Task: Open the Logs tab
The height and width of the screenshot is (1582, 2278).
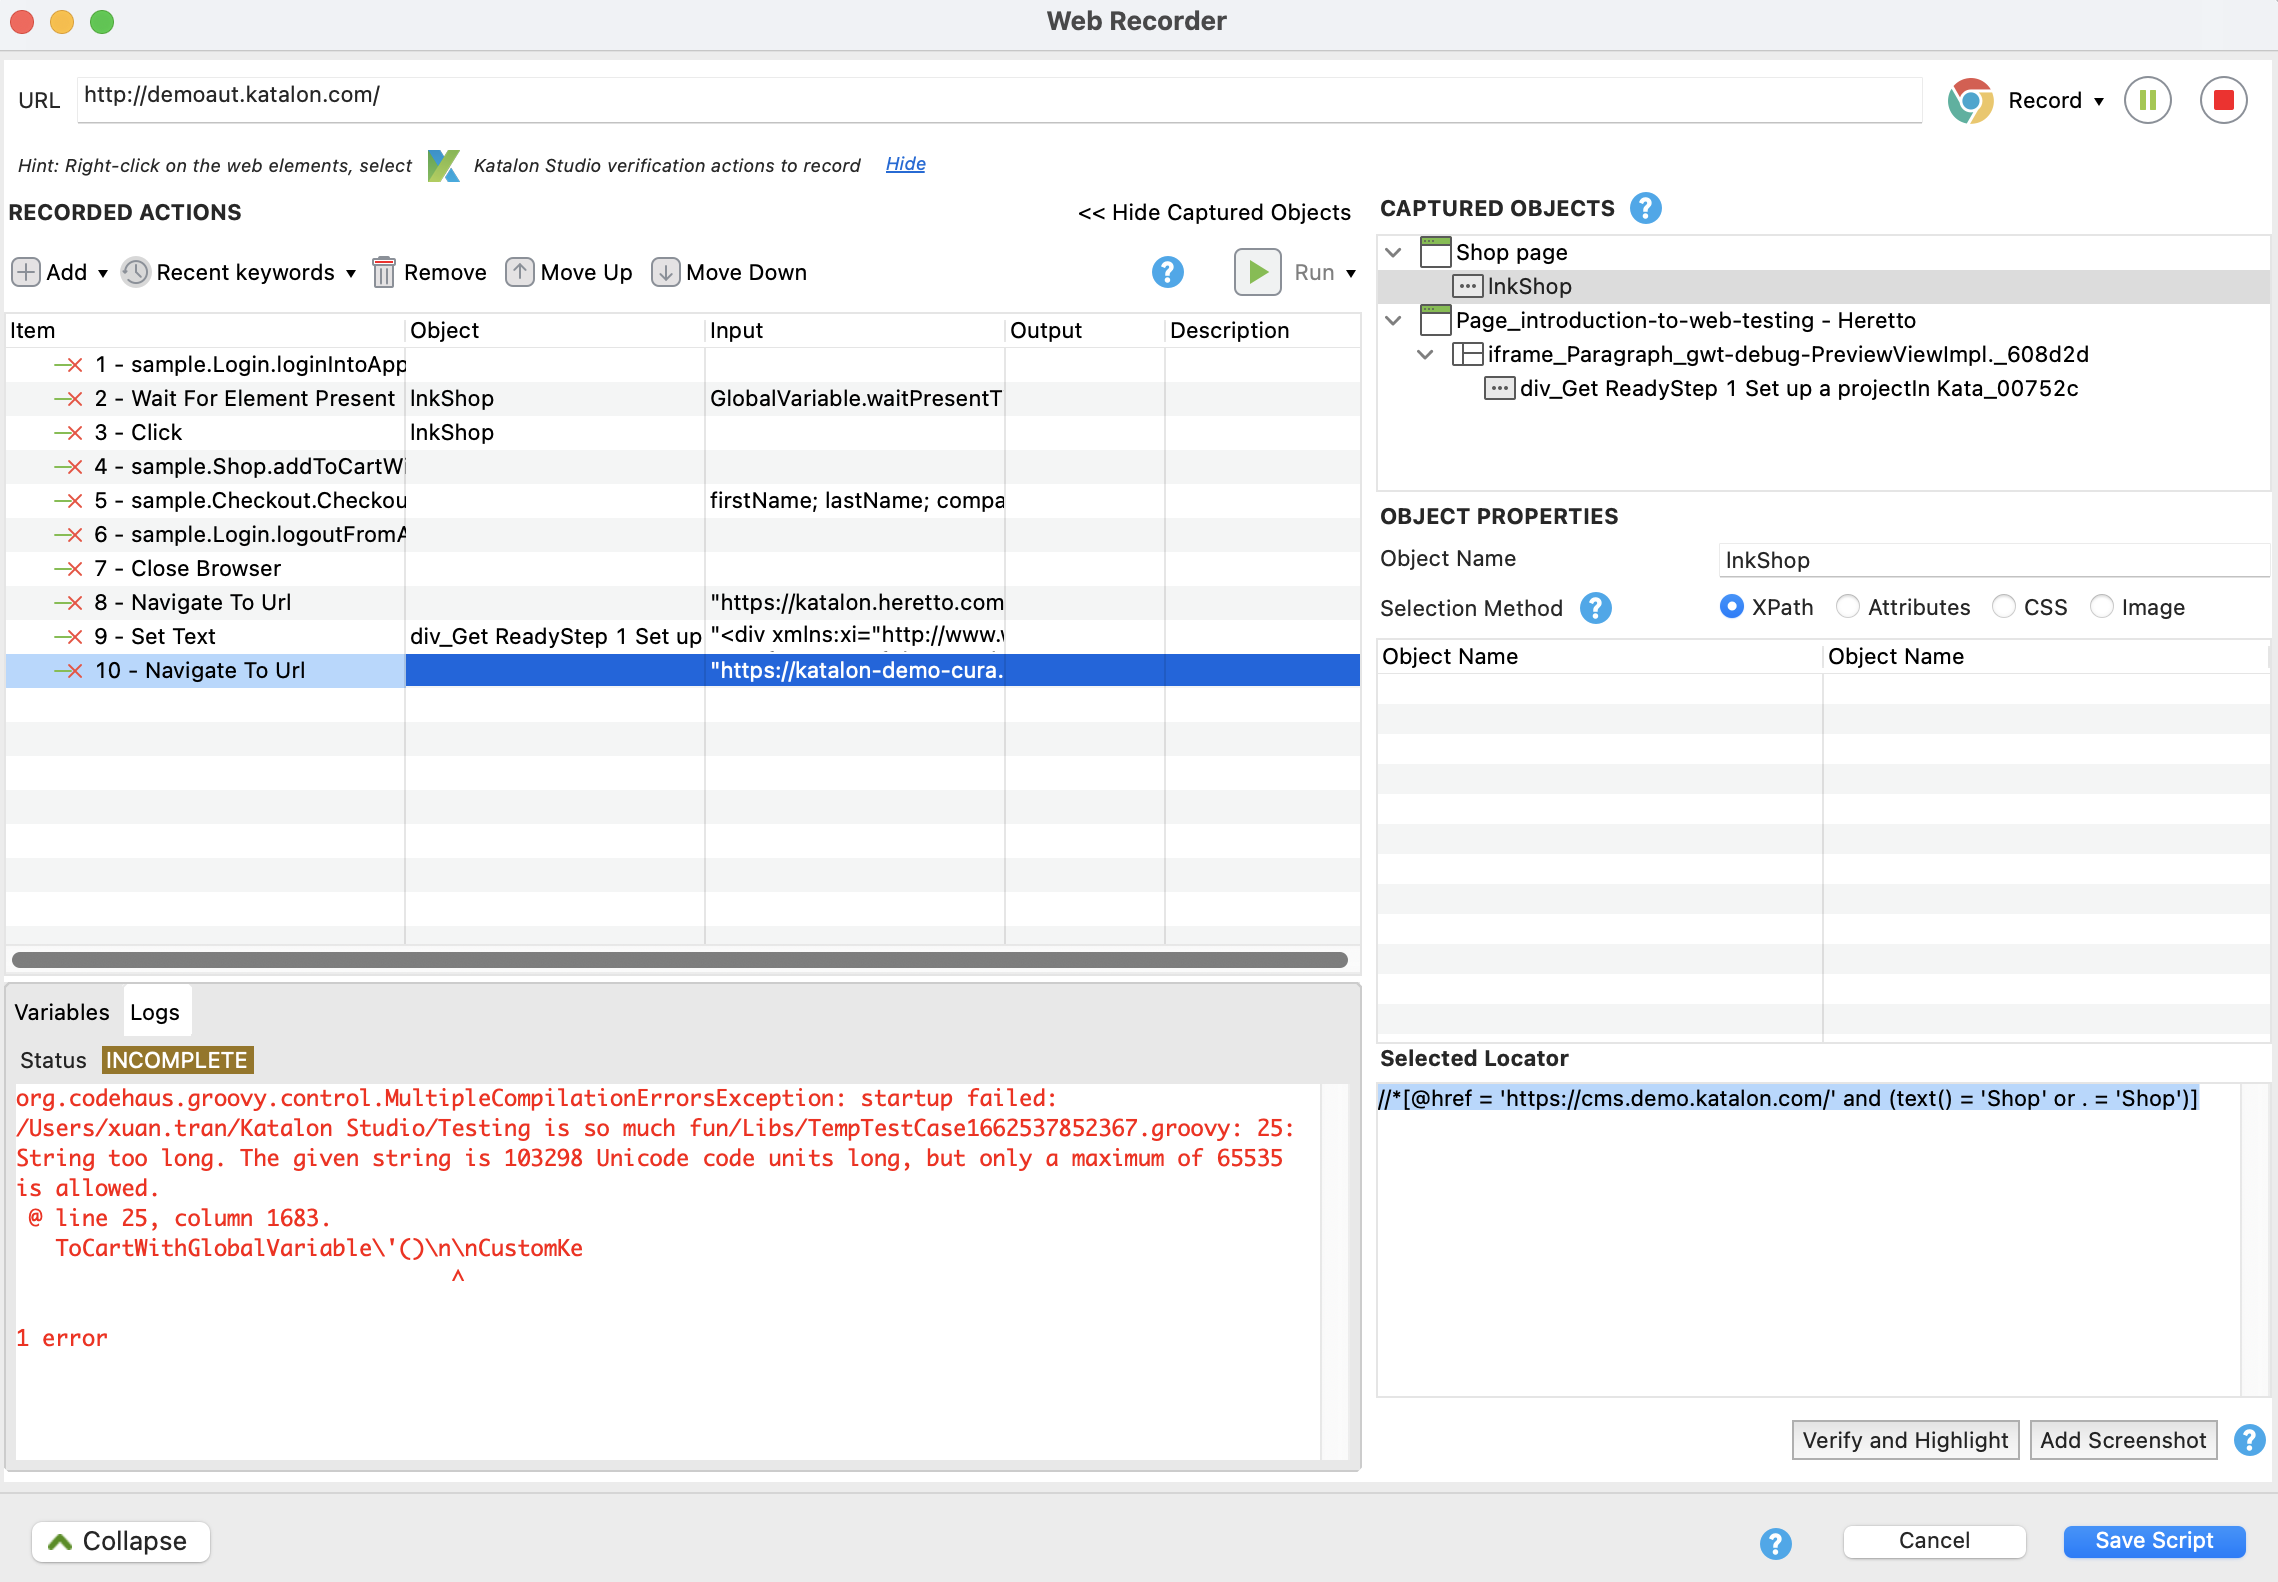Action: pos(155,1012)
